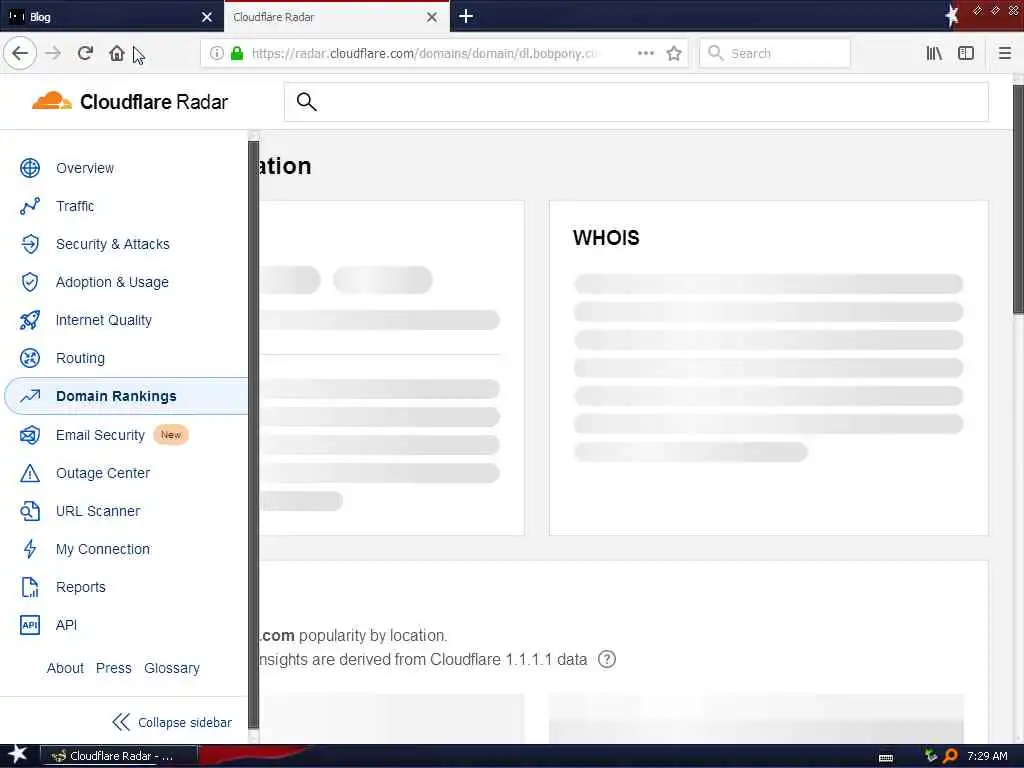The width and height of the screenshot is (1024, 768).
Task: Navigate to Internet Quality
Action: pyautogui.click(x=104, y=320)
